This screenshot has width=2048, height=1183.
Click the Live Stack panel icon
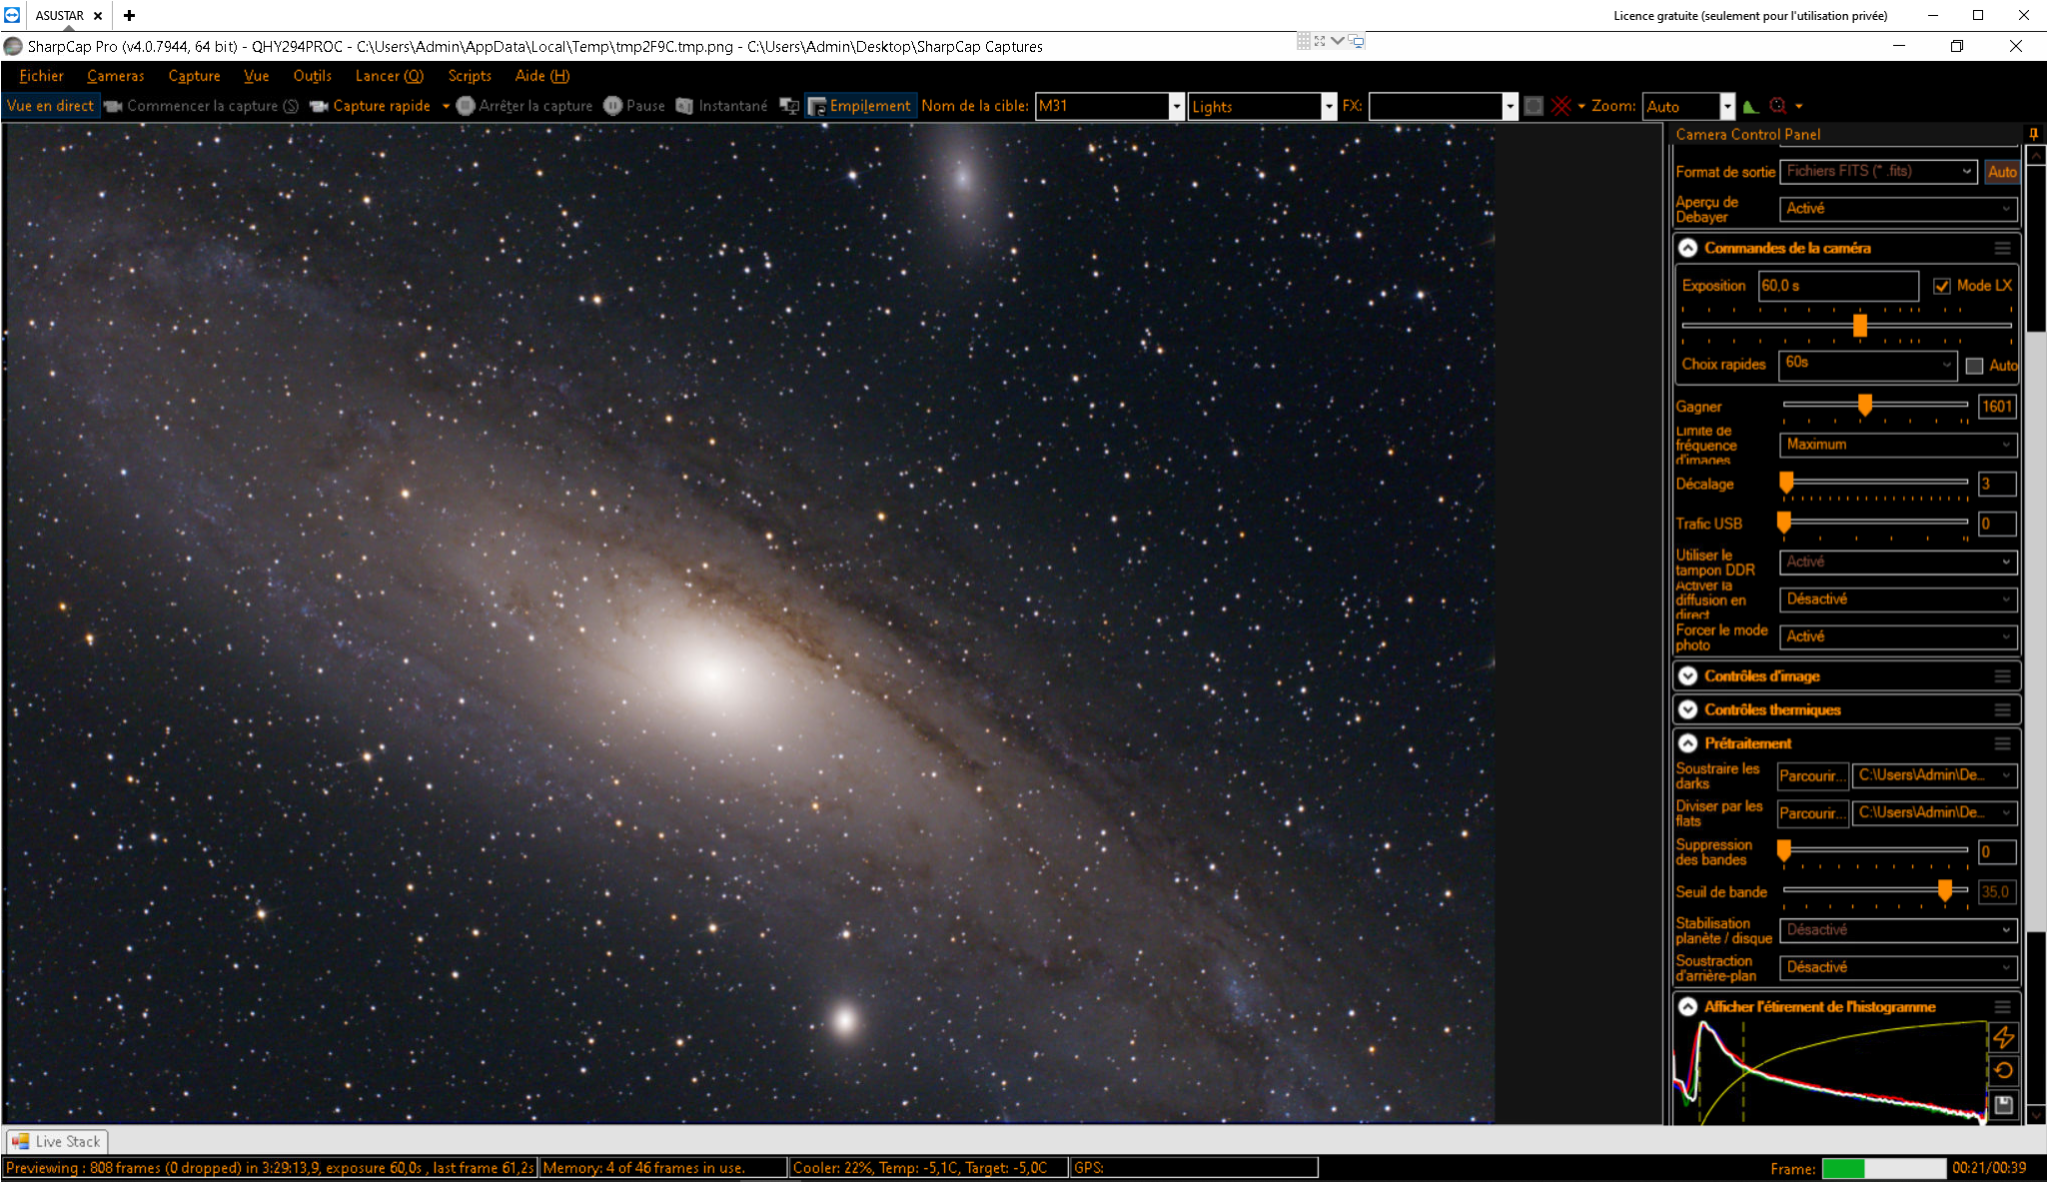coord(20,1141)
